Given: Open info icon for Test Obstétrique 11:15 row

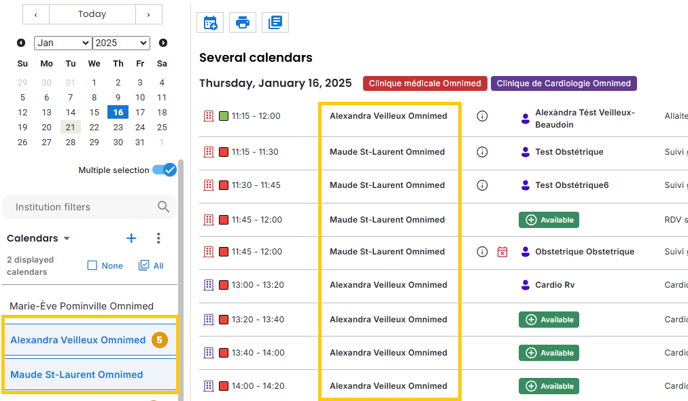Looking at the screenshot, I should click(482, 152).
